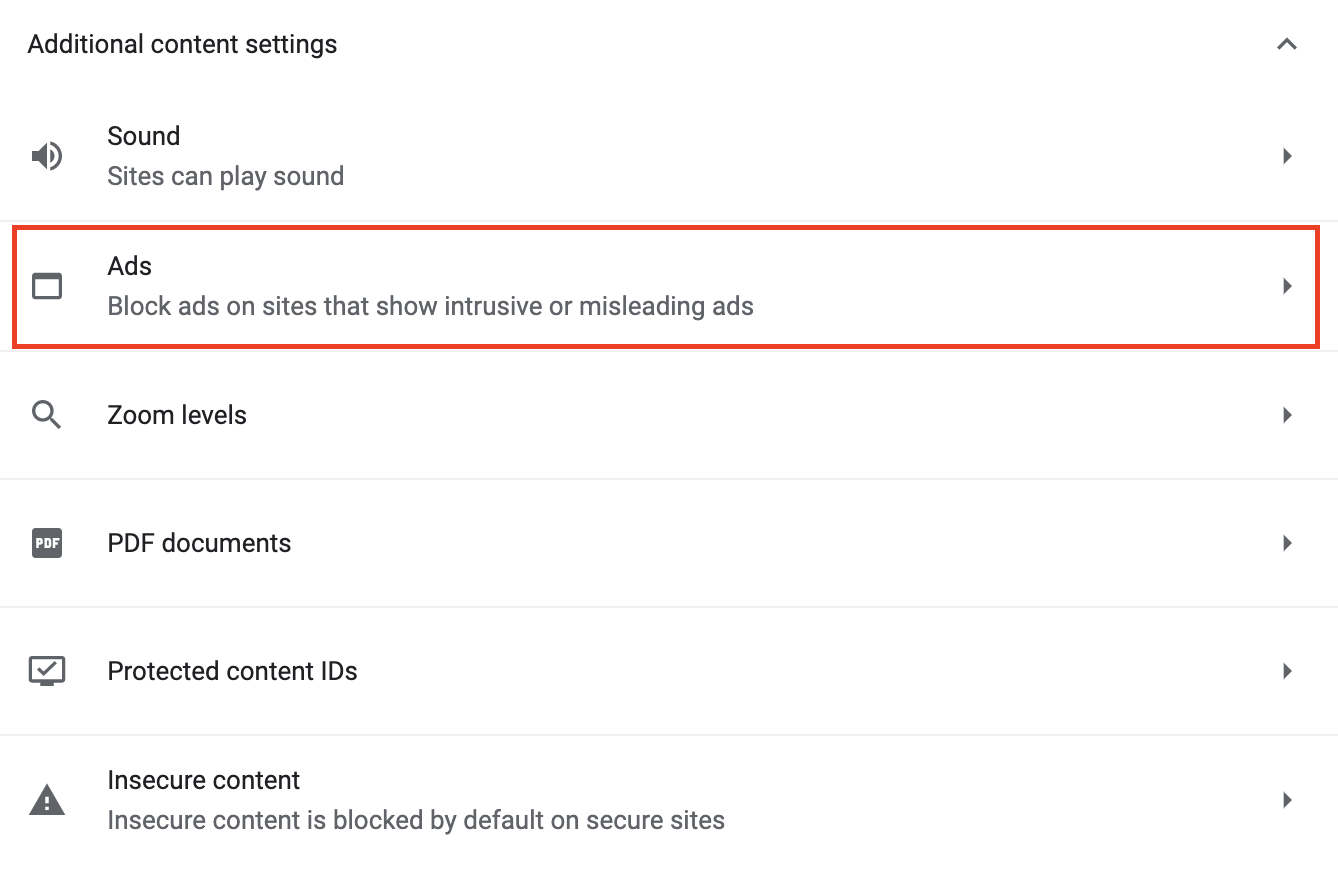Open the PDF documents row arrow
Viewport: 1338px width, 876px height.
[1288, 543]
